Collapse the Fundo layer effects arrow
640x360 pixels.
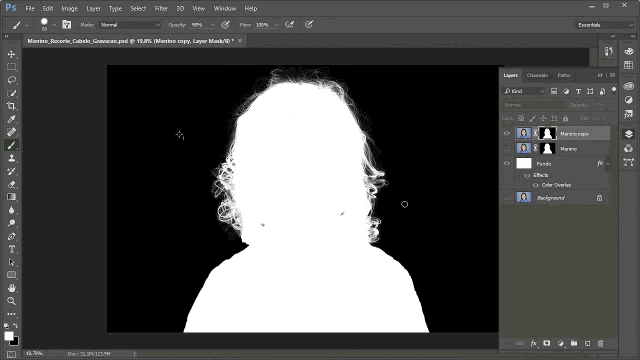tap(608, 164)
